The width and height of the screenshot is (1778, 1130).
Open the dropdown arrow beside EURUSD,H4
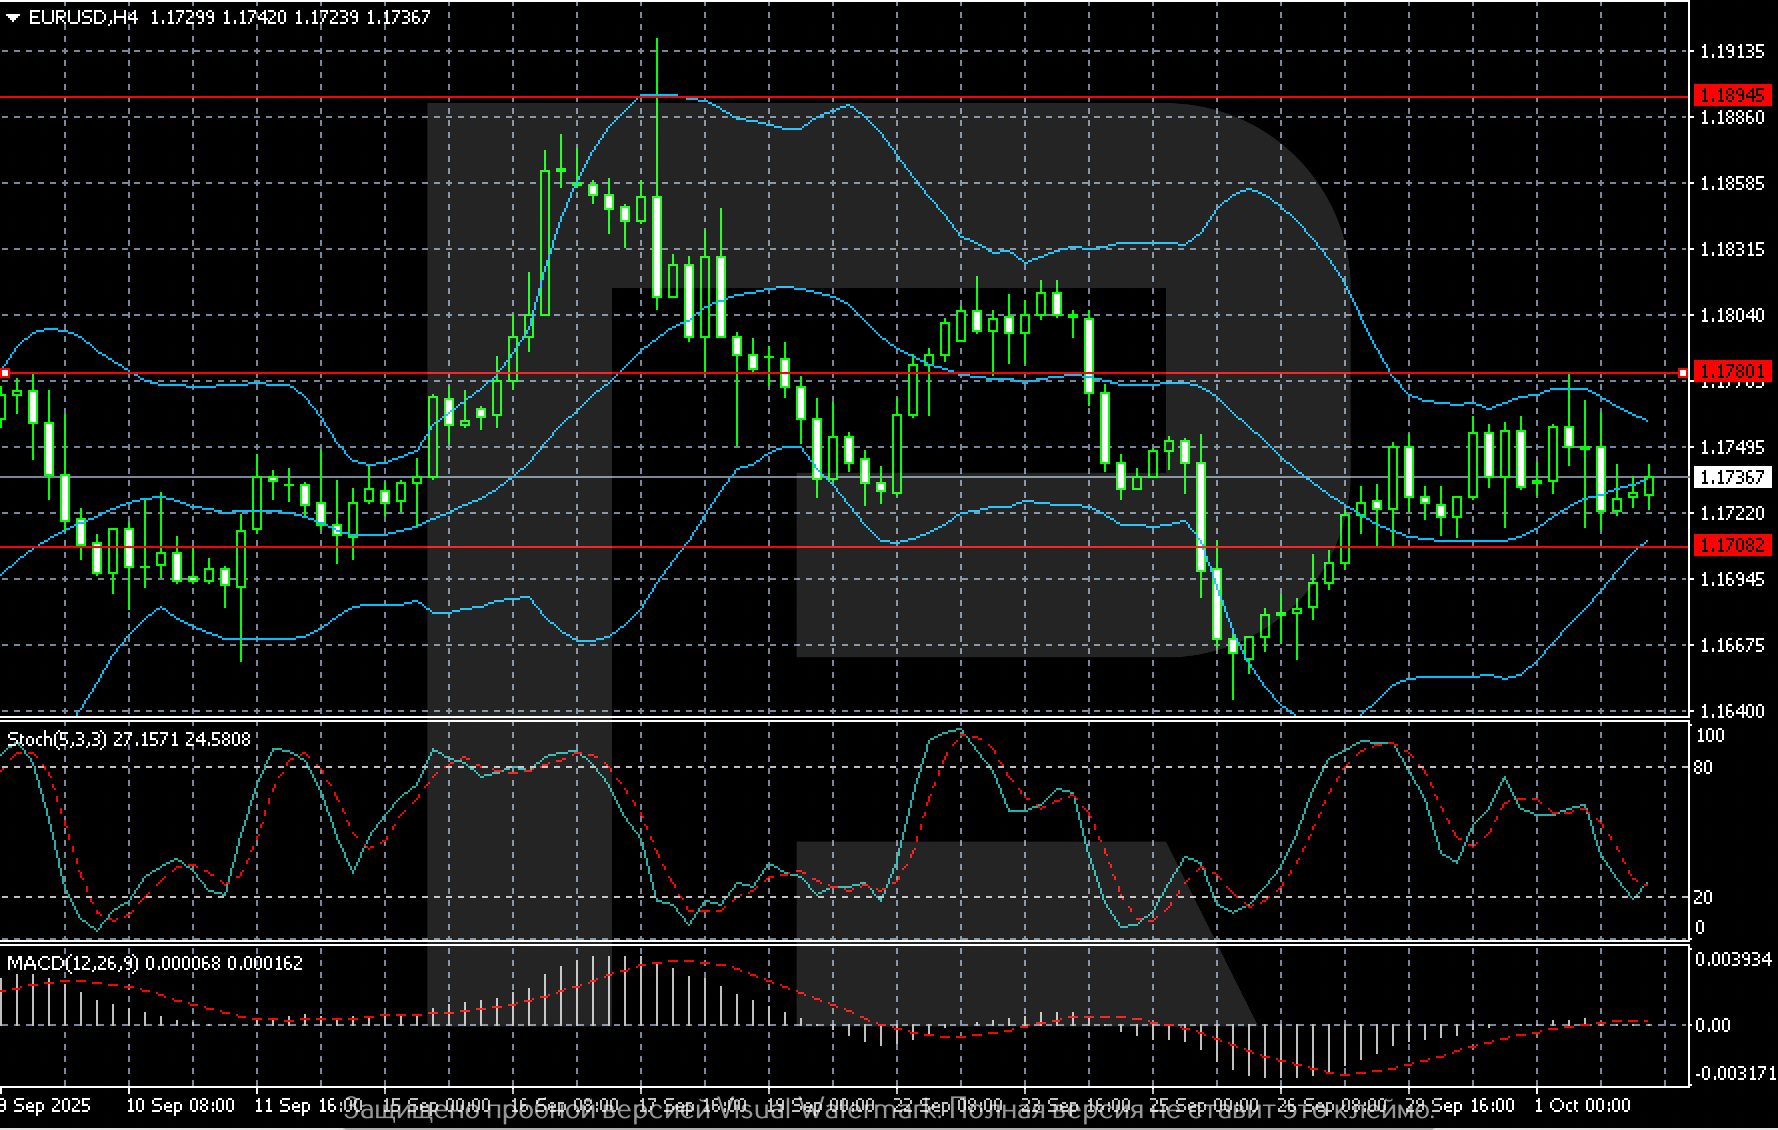point(13,17)
